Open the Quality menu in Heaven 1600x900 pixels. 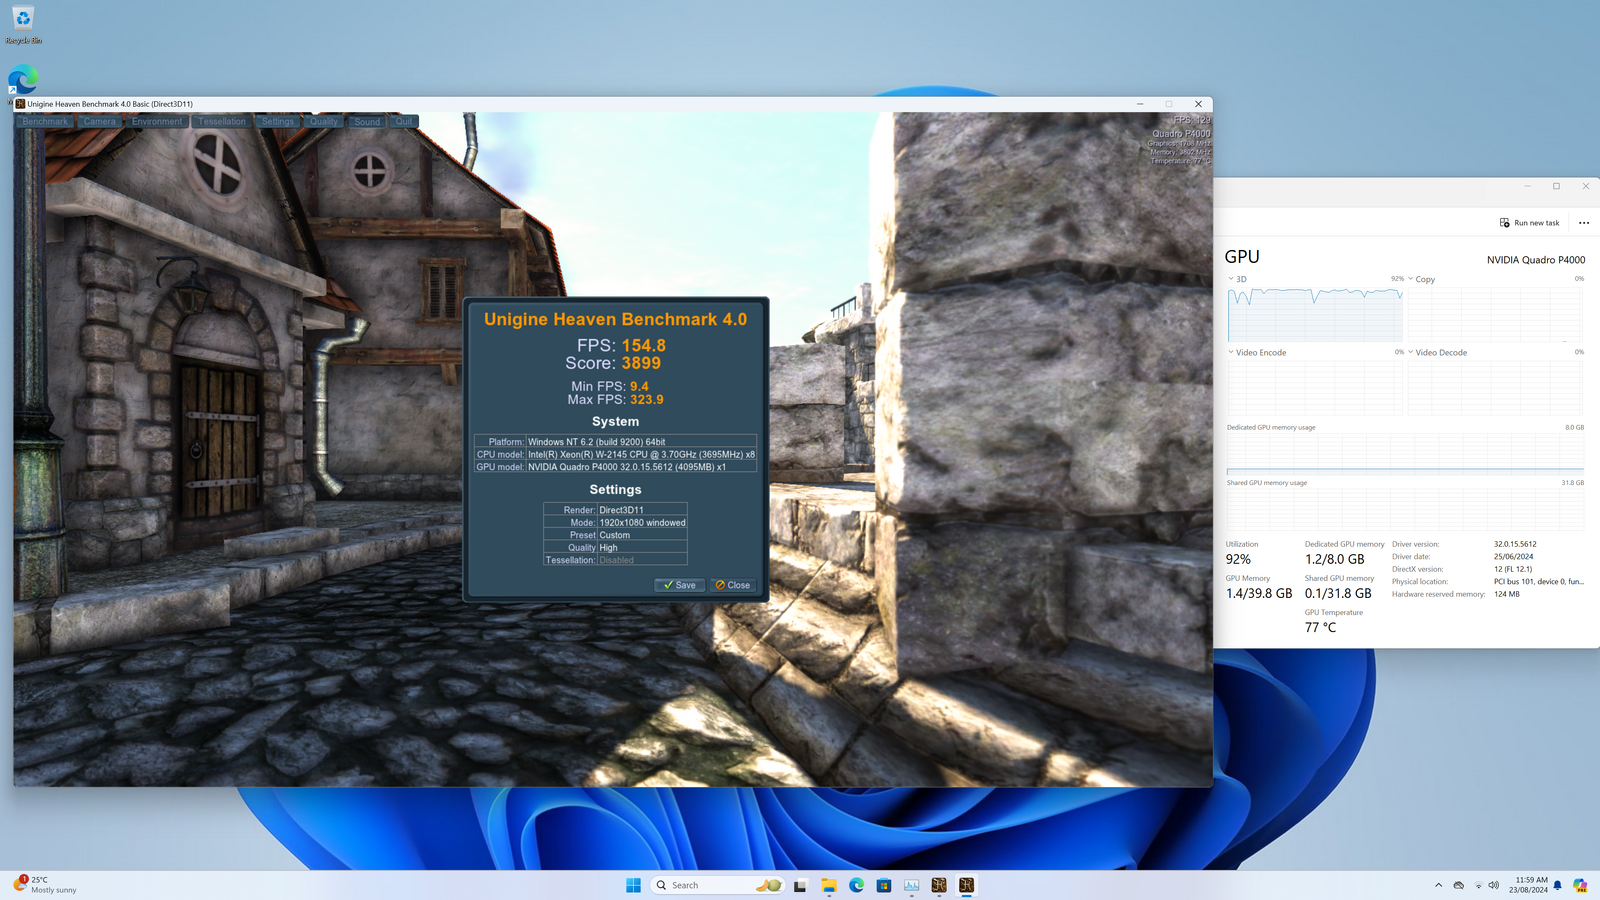pos(323,122)
